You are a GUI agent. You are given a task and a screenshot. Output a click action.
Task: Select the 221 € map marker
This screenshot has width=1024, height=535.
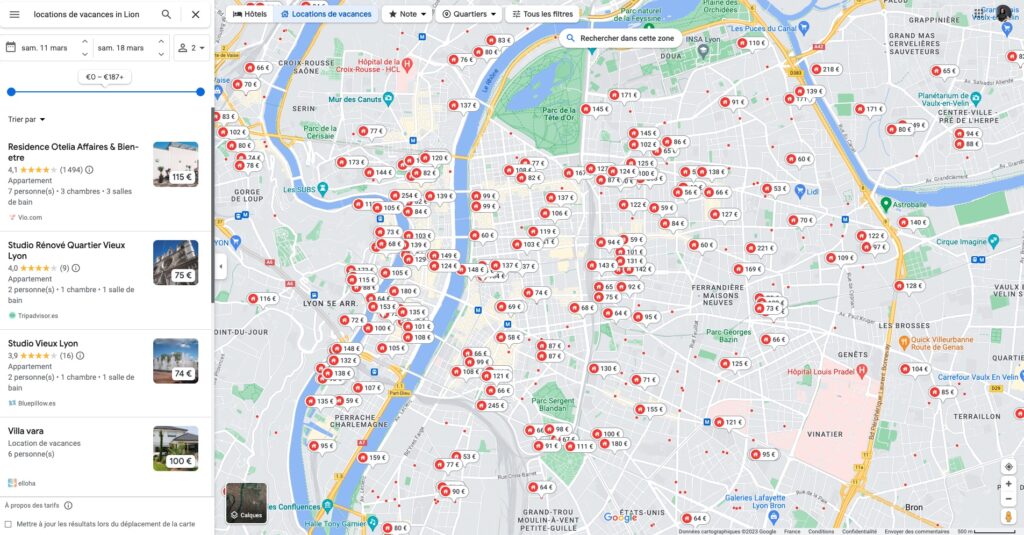click(760, 248)
